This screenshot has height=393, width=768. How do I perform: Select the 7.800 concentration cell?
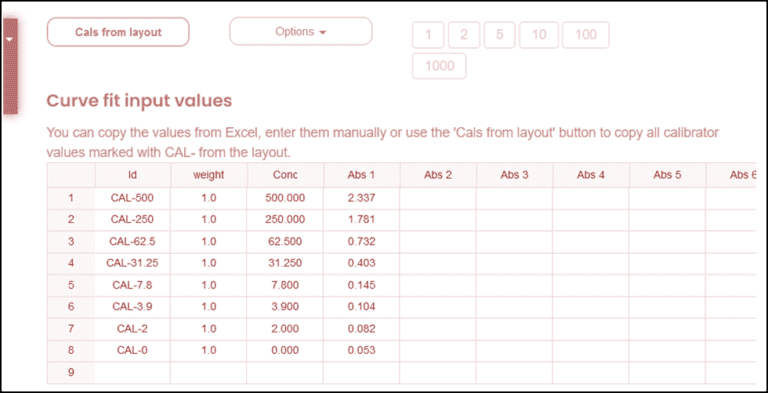click(285, 285)
